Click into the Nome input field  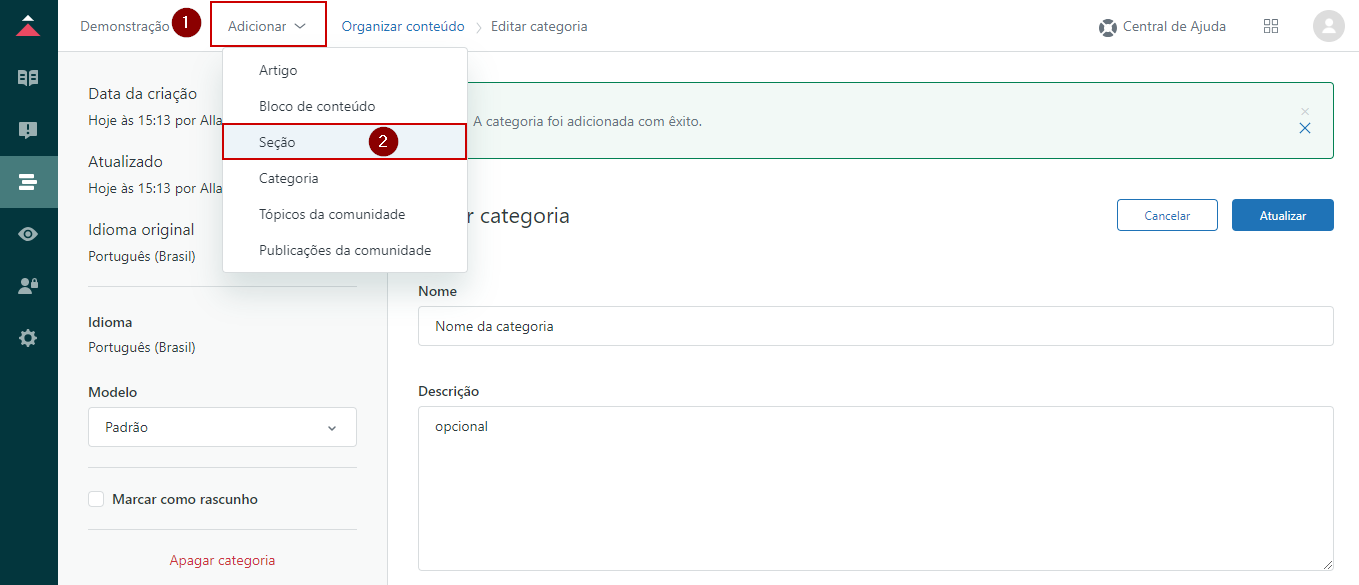pyautogui.click(x=875, y=326)
